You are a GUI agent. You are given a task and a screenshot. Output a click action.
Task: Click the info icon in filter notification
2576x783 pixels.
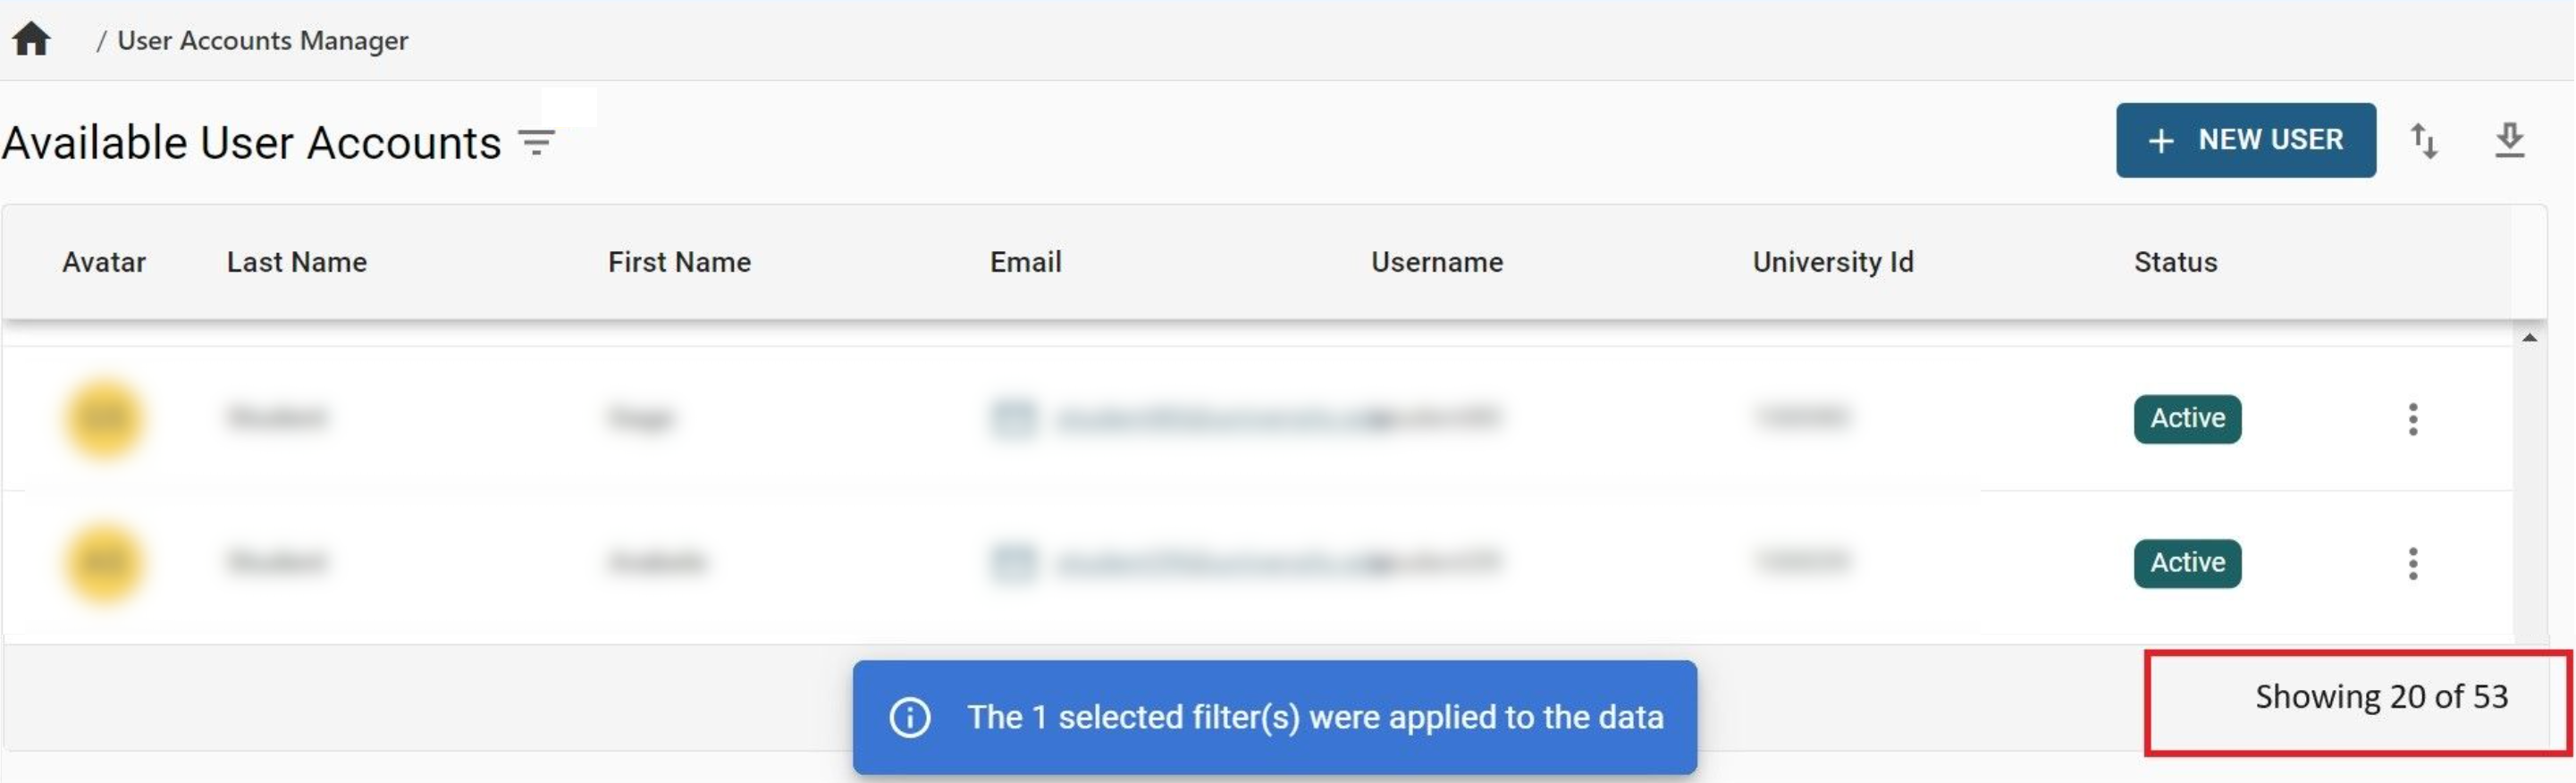pos(910,717)
